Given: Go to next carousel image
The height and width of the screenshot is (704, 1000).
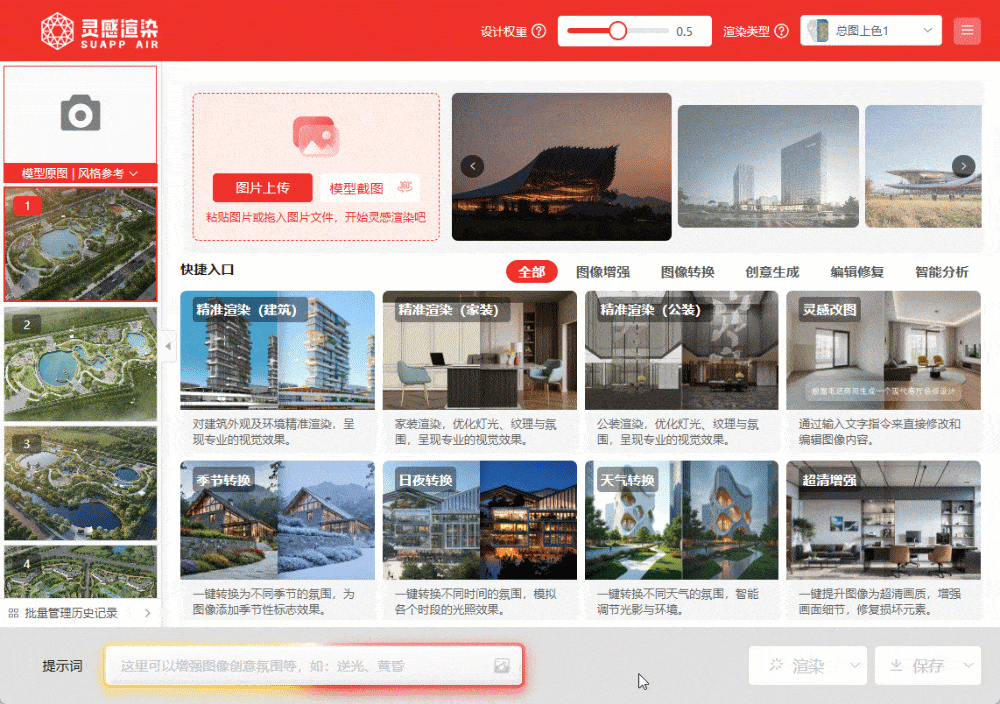Looking at the screenshot, I should click(963, 166).
